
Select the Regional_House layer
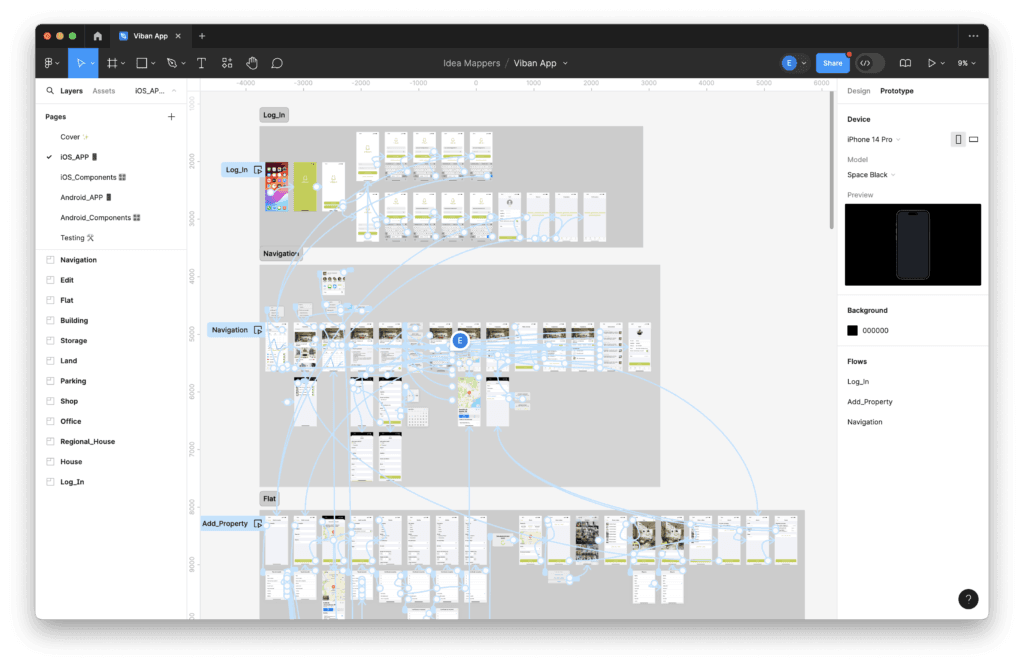tap(88, 441)
